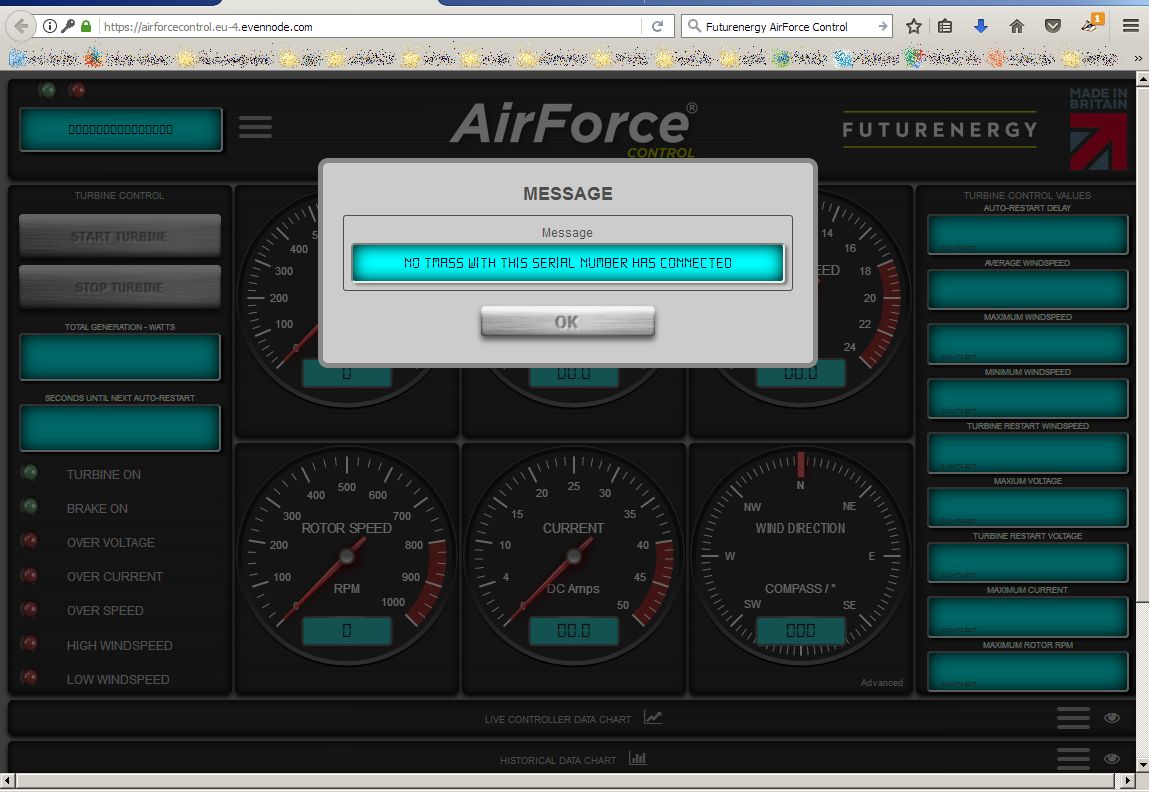Reload the page with the refresh icon

[657, 26]
